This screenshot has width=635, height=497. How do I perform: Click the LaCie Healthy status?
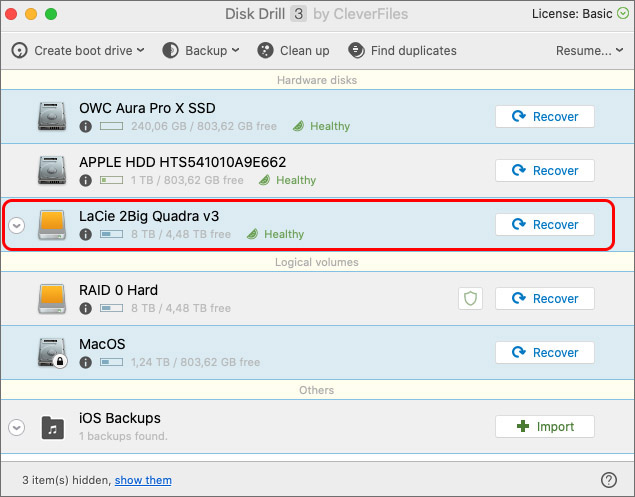(x=275, y=234)
